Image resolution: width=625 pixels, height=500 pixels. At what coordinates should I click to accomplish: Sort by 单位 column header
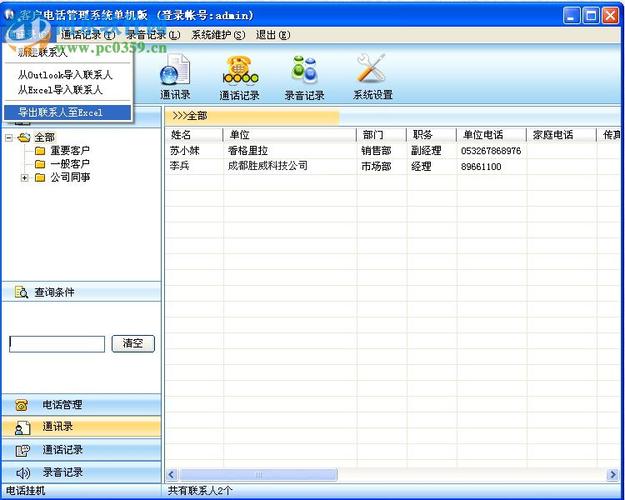(290, 135)
